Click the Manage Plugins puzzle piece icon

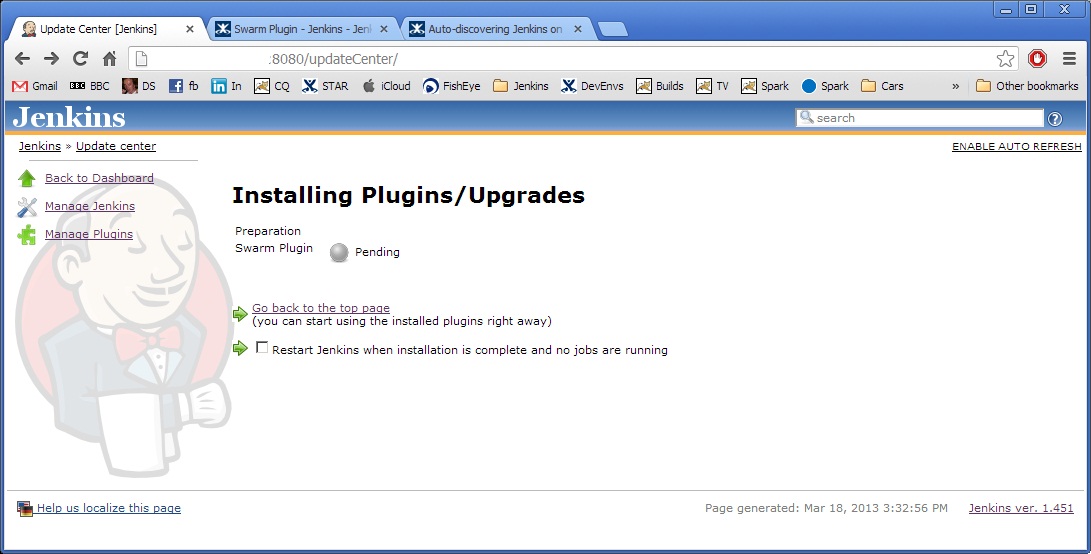pos(27,235)
